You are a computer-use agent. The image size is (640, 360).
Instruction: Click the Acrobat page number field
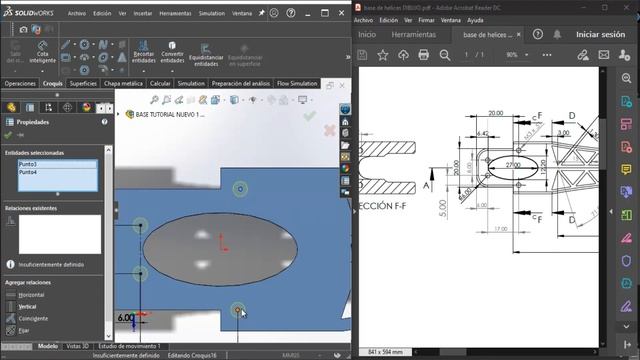pos(467,55)
